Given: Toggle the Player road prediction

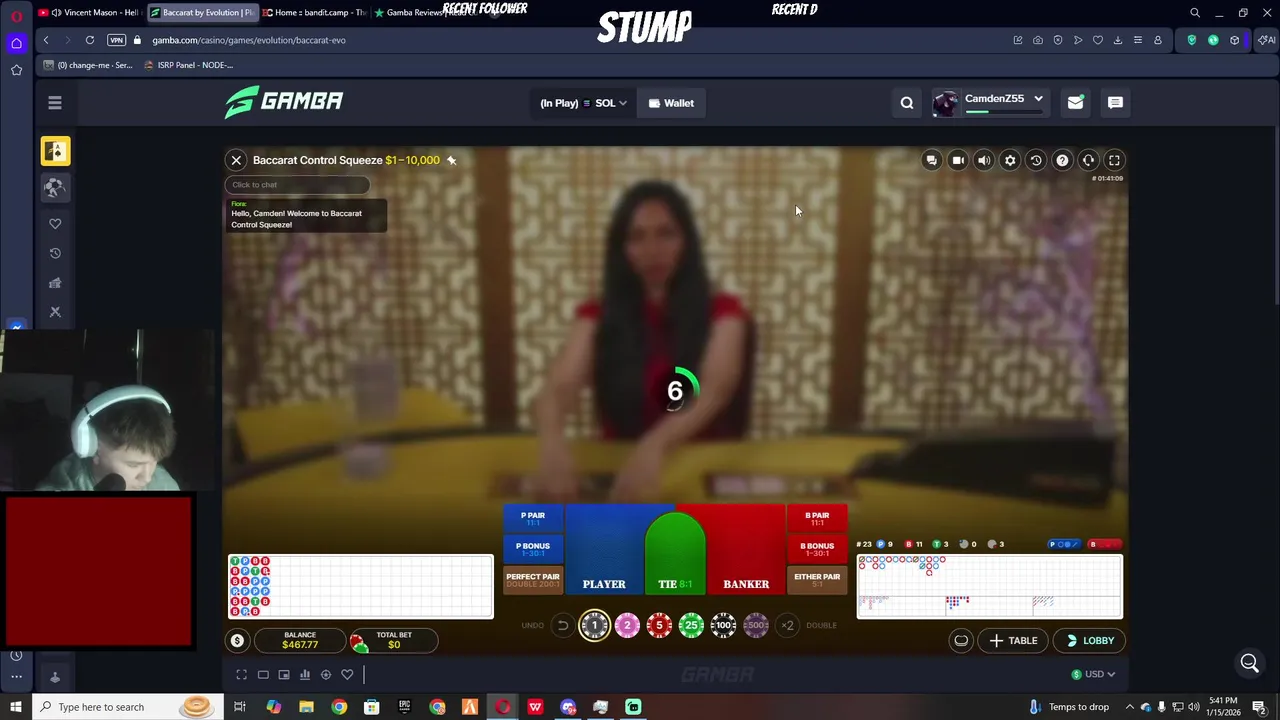Looking at the screenshot, I should (x=1064, y=544).
